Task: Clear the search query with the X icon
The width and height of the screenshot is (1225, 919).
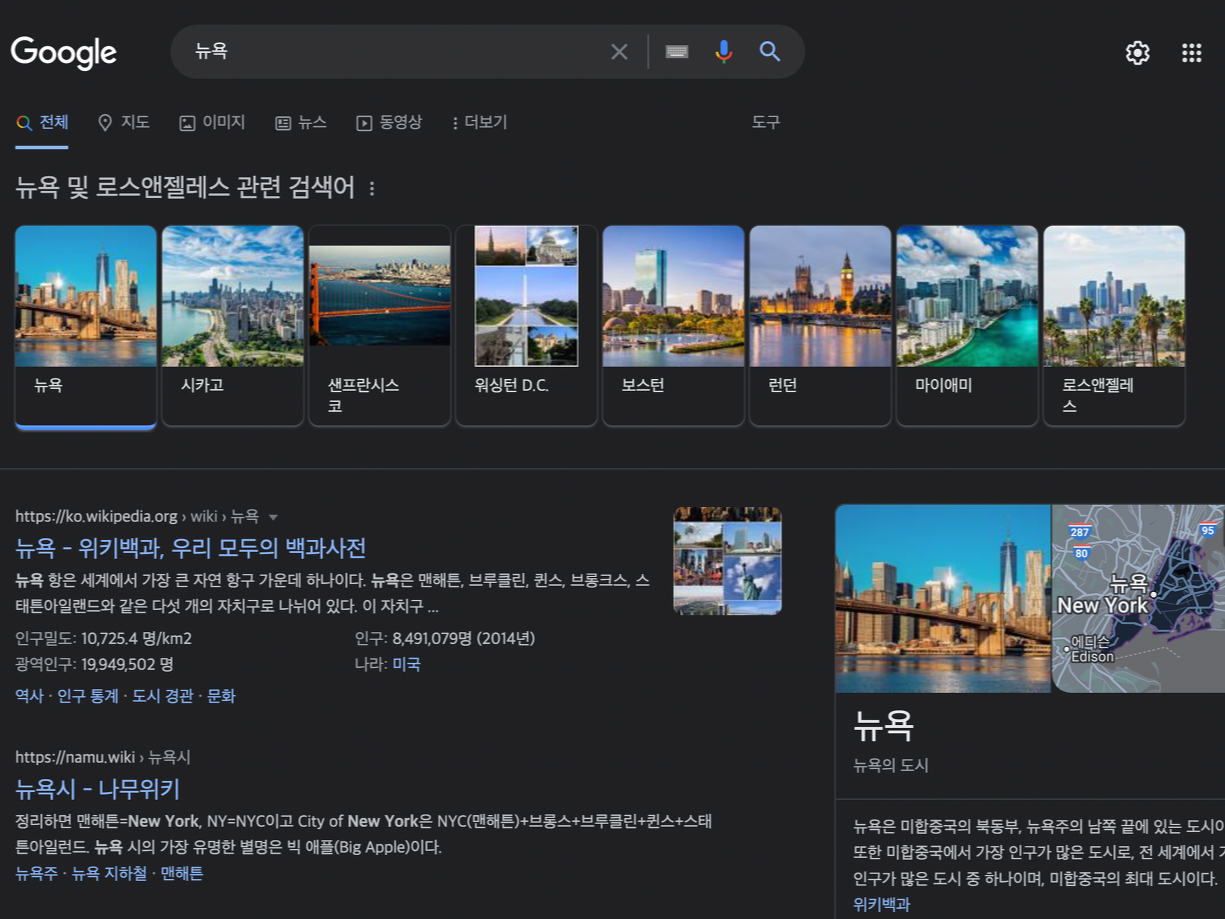Action: click(619, 51)
